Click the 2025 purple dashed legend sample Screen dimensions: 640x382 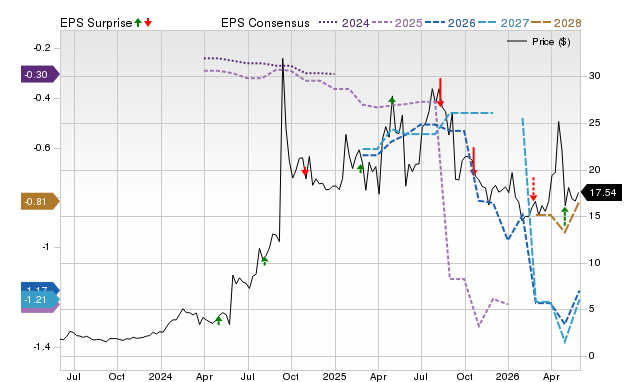tap(382, 23)
